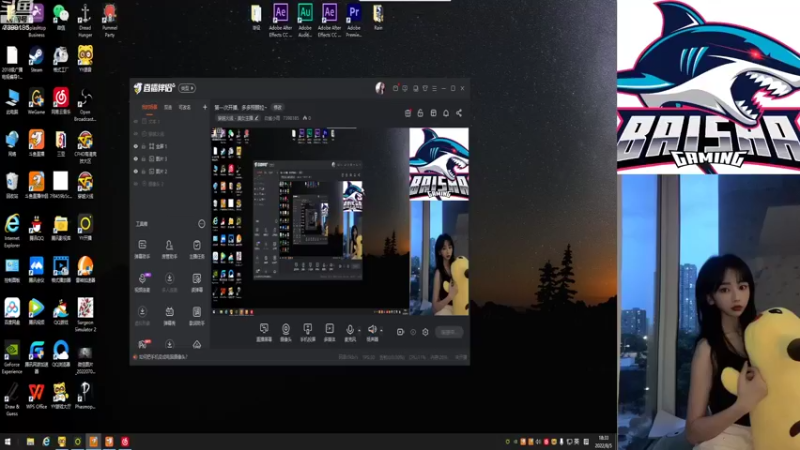
Task: Toggle lock for Image 2 layer
Action: click(143, 171)
